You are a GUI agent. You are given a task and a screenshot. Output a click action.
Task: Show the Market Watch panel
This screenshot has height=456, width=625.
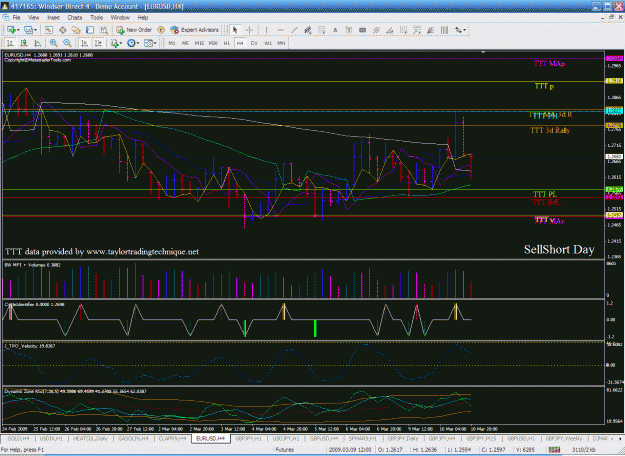(x=49, y=30)
